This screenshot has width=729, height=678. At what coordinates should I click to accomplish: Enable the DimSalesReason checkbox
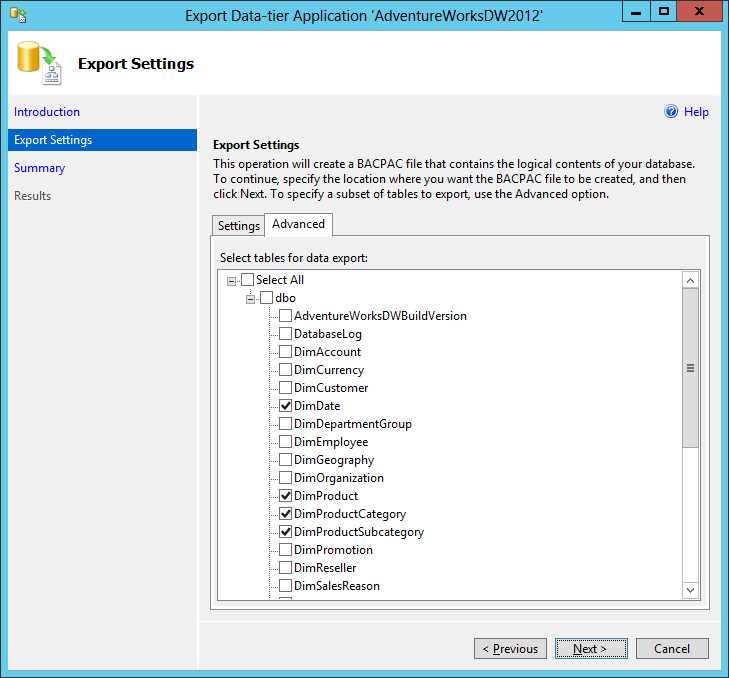(x=285, y=585)
